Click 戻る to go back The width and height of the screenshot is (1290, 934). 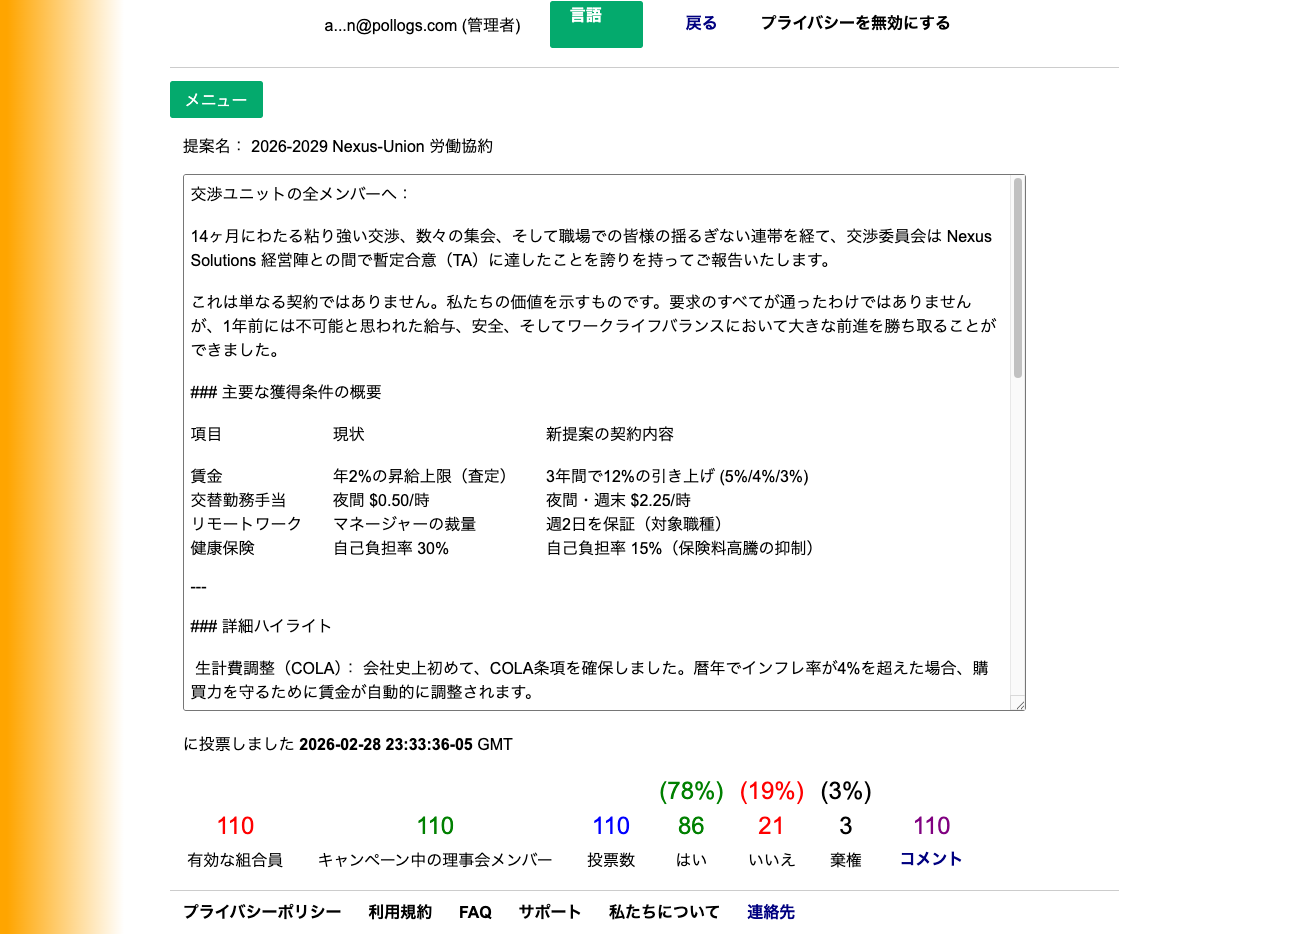coord(700,23)
